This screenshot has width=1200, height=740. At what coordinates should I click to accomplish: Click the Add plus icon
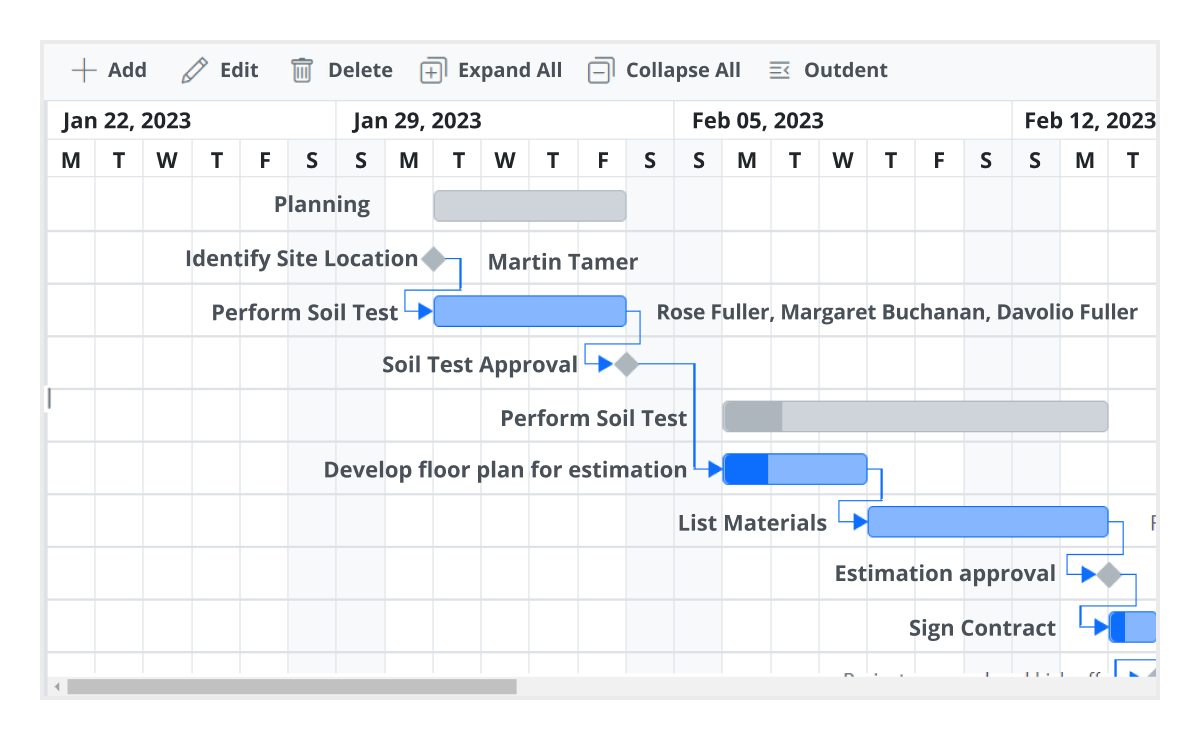click(x=85, y=70)
